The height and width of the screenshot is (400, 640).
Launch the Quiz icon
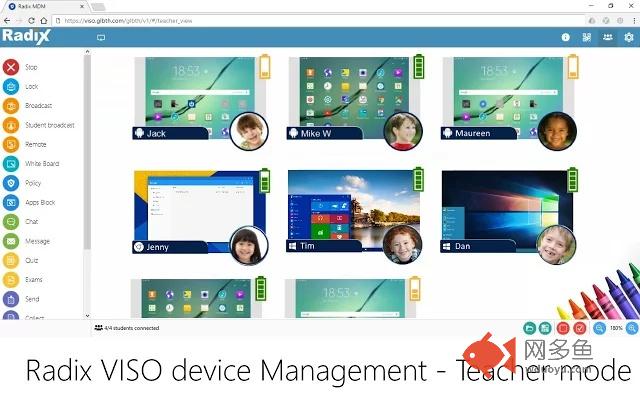pyautogui.click(x=11, y=260)
